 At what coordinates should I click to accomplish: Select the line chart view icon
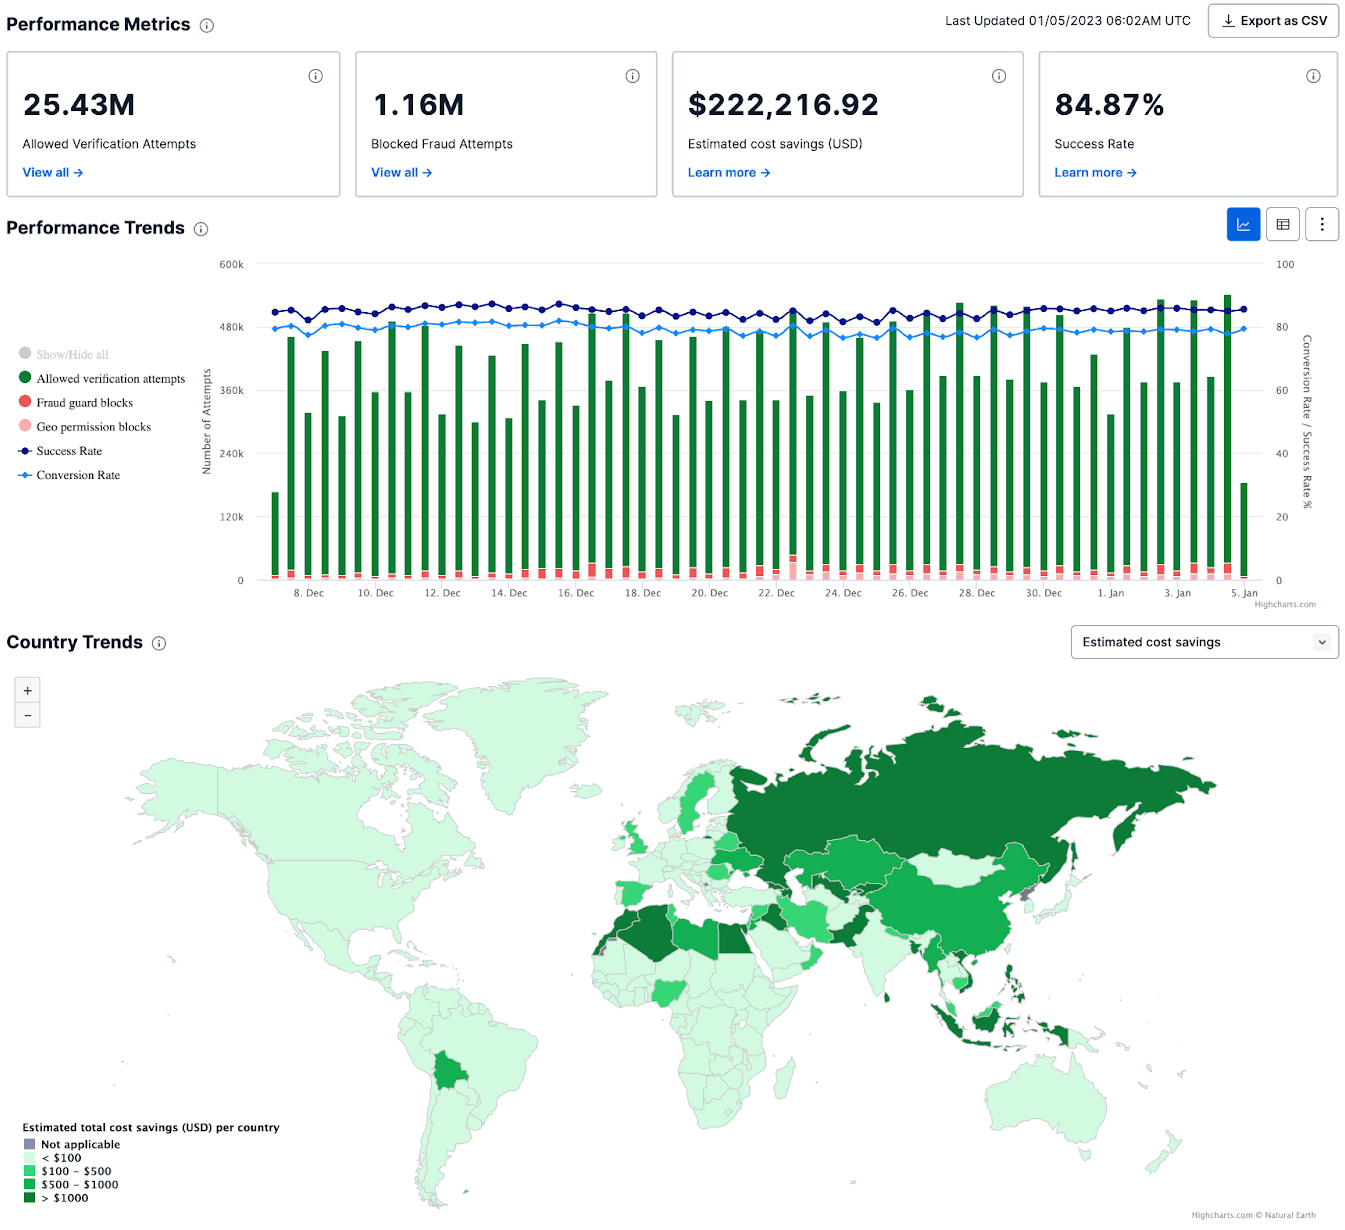tap(1243, 224)
